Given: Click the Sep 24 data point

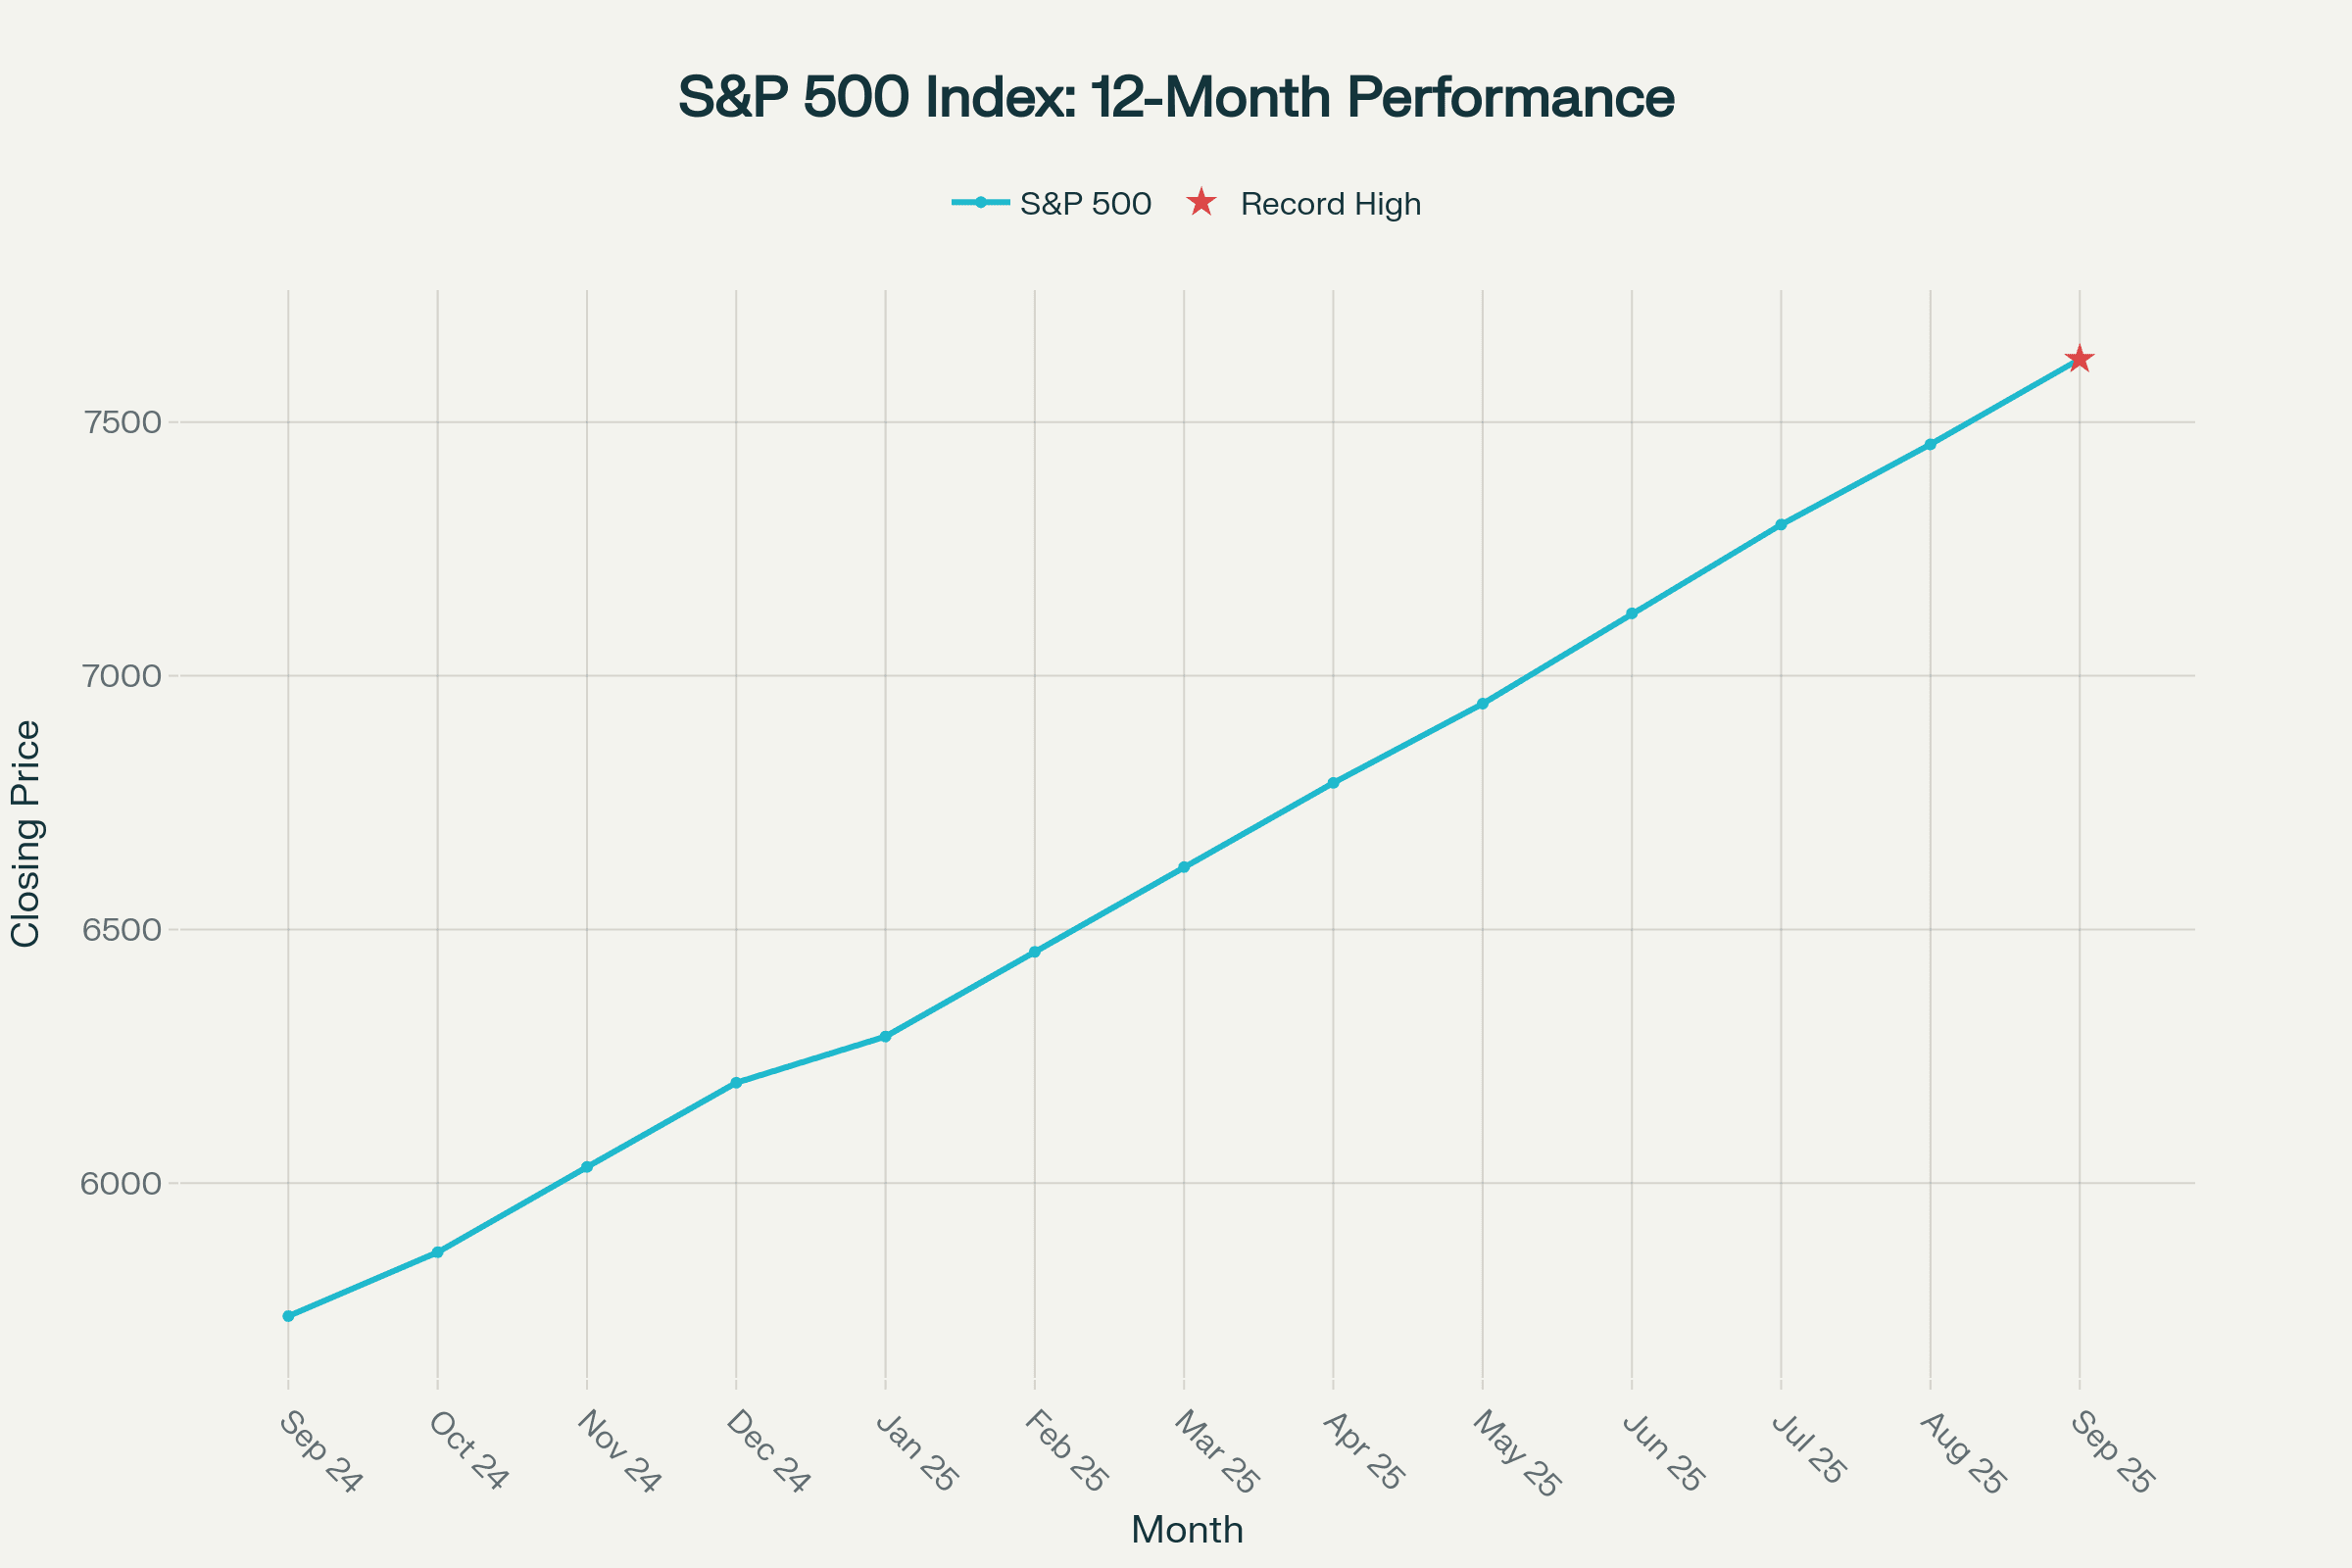Looking at the screenshot, I should click(x=288, y=1316).
